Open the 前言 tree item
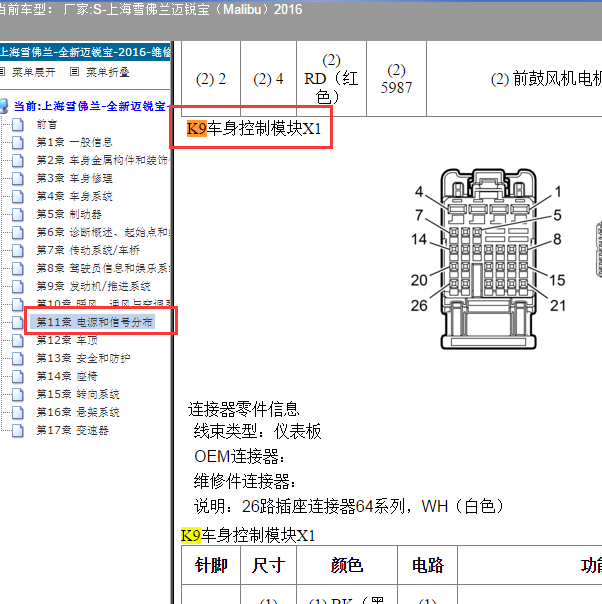This screenshot has height=604, width=602. point(47,124)
